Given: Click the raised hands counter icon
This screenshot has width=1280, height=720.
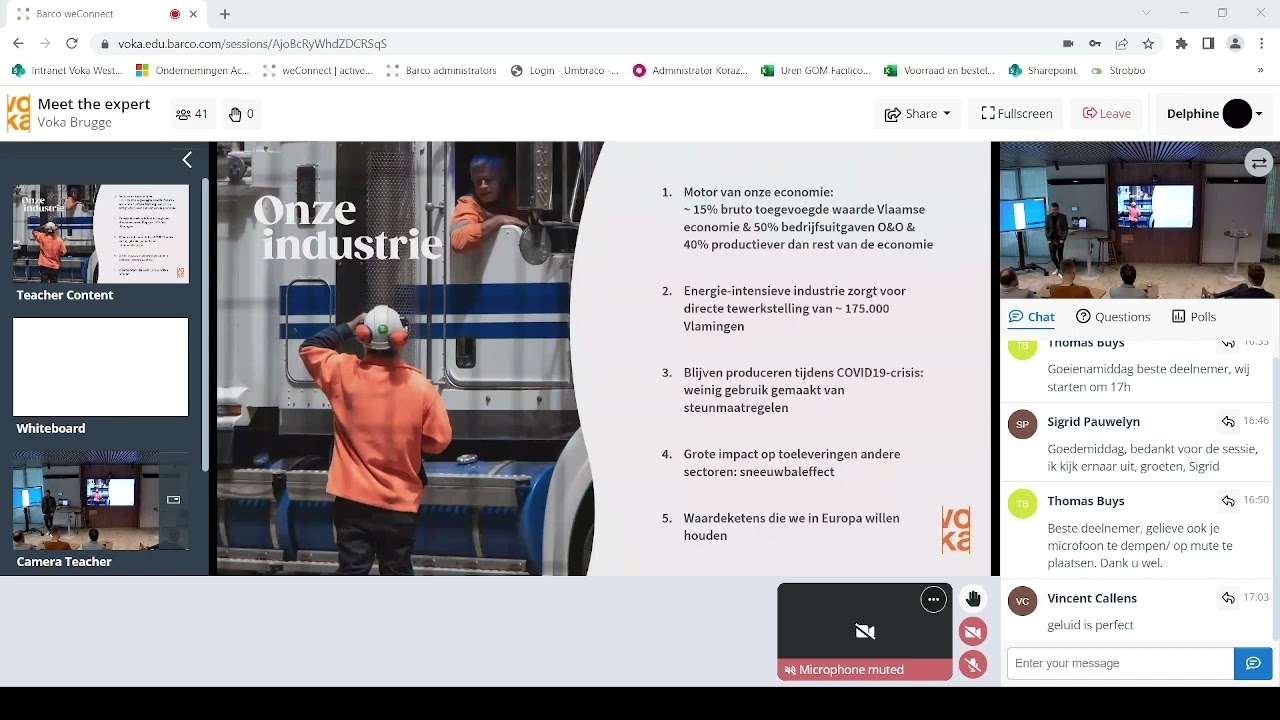Looking at the screenshot, I should point(241,114).
